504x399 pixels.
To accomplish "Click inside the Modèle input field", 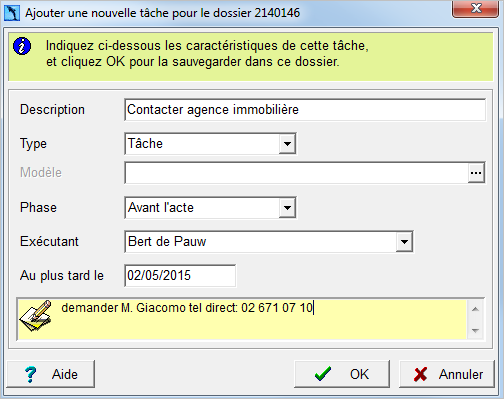I will click(x=297, y=173).
